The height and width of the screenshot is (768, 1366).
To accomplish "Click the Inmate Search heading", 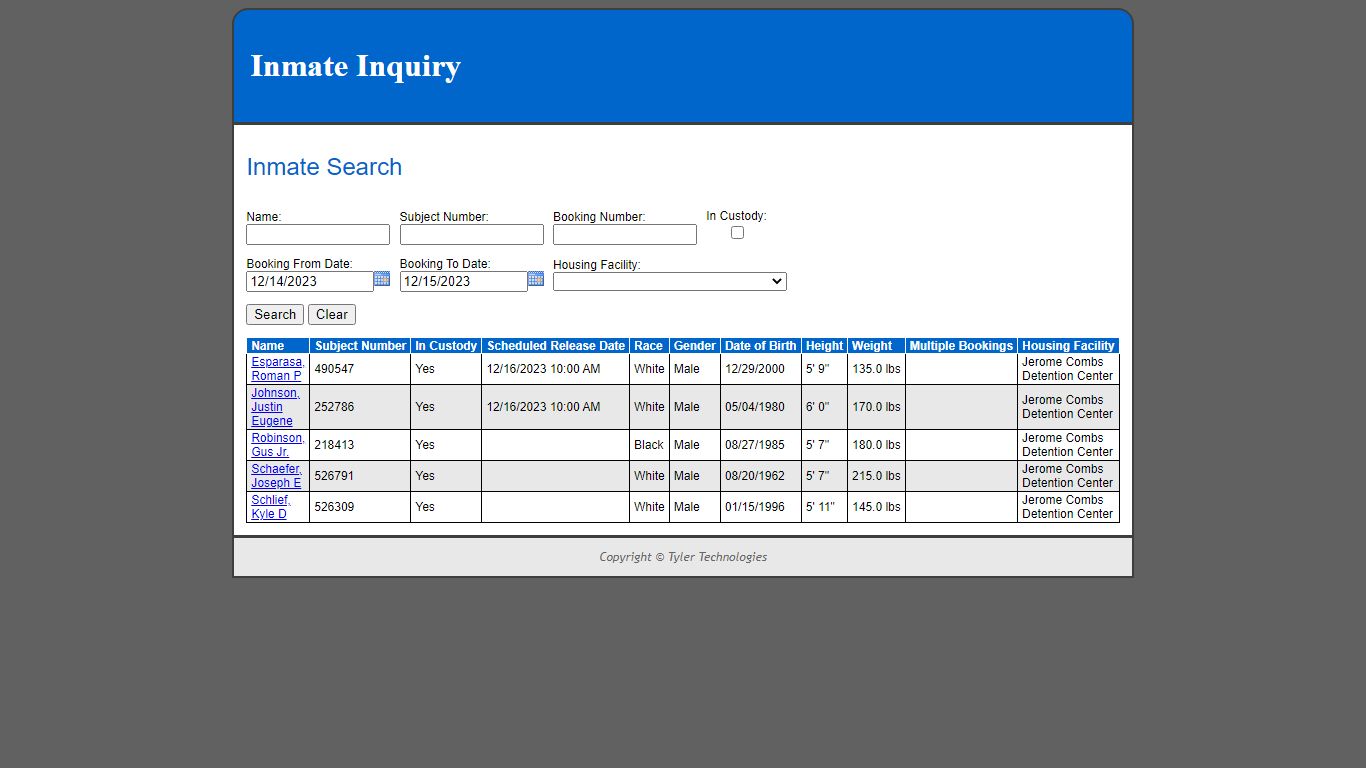I will pyautogui.click(x=324, y=167).
